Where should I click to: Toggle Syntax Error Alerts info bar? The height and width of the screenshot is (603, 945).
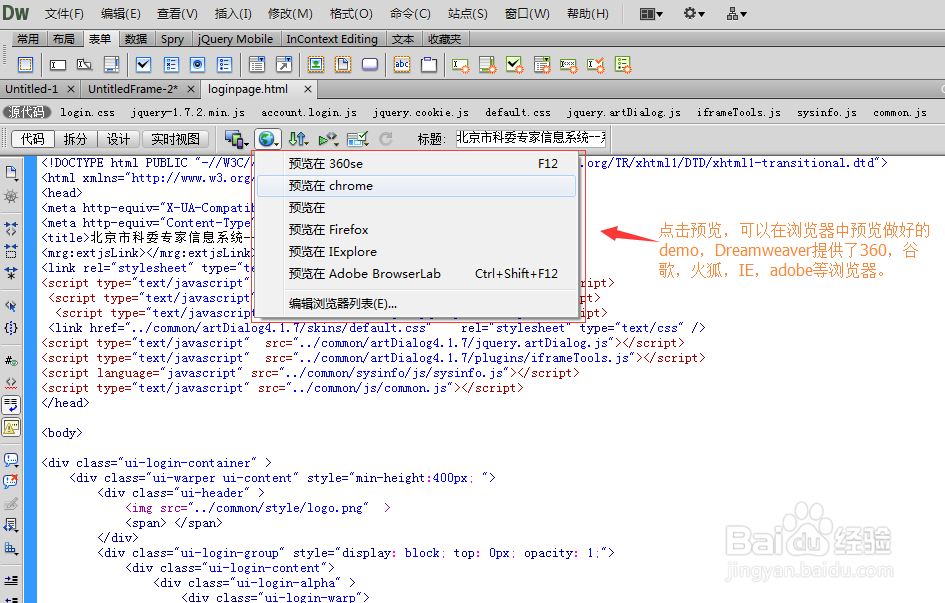[11, 428]
